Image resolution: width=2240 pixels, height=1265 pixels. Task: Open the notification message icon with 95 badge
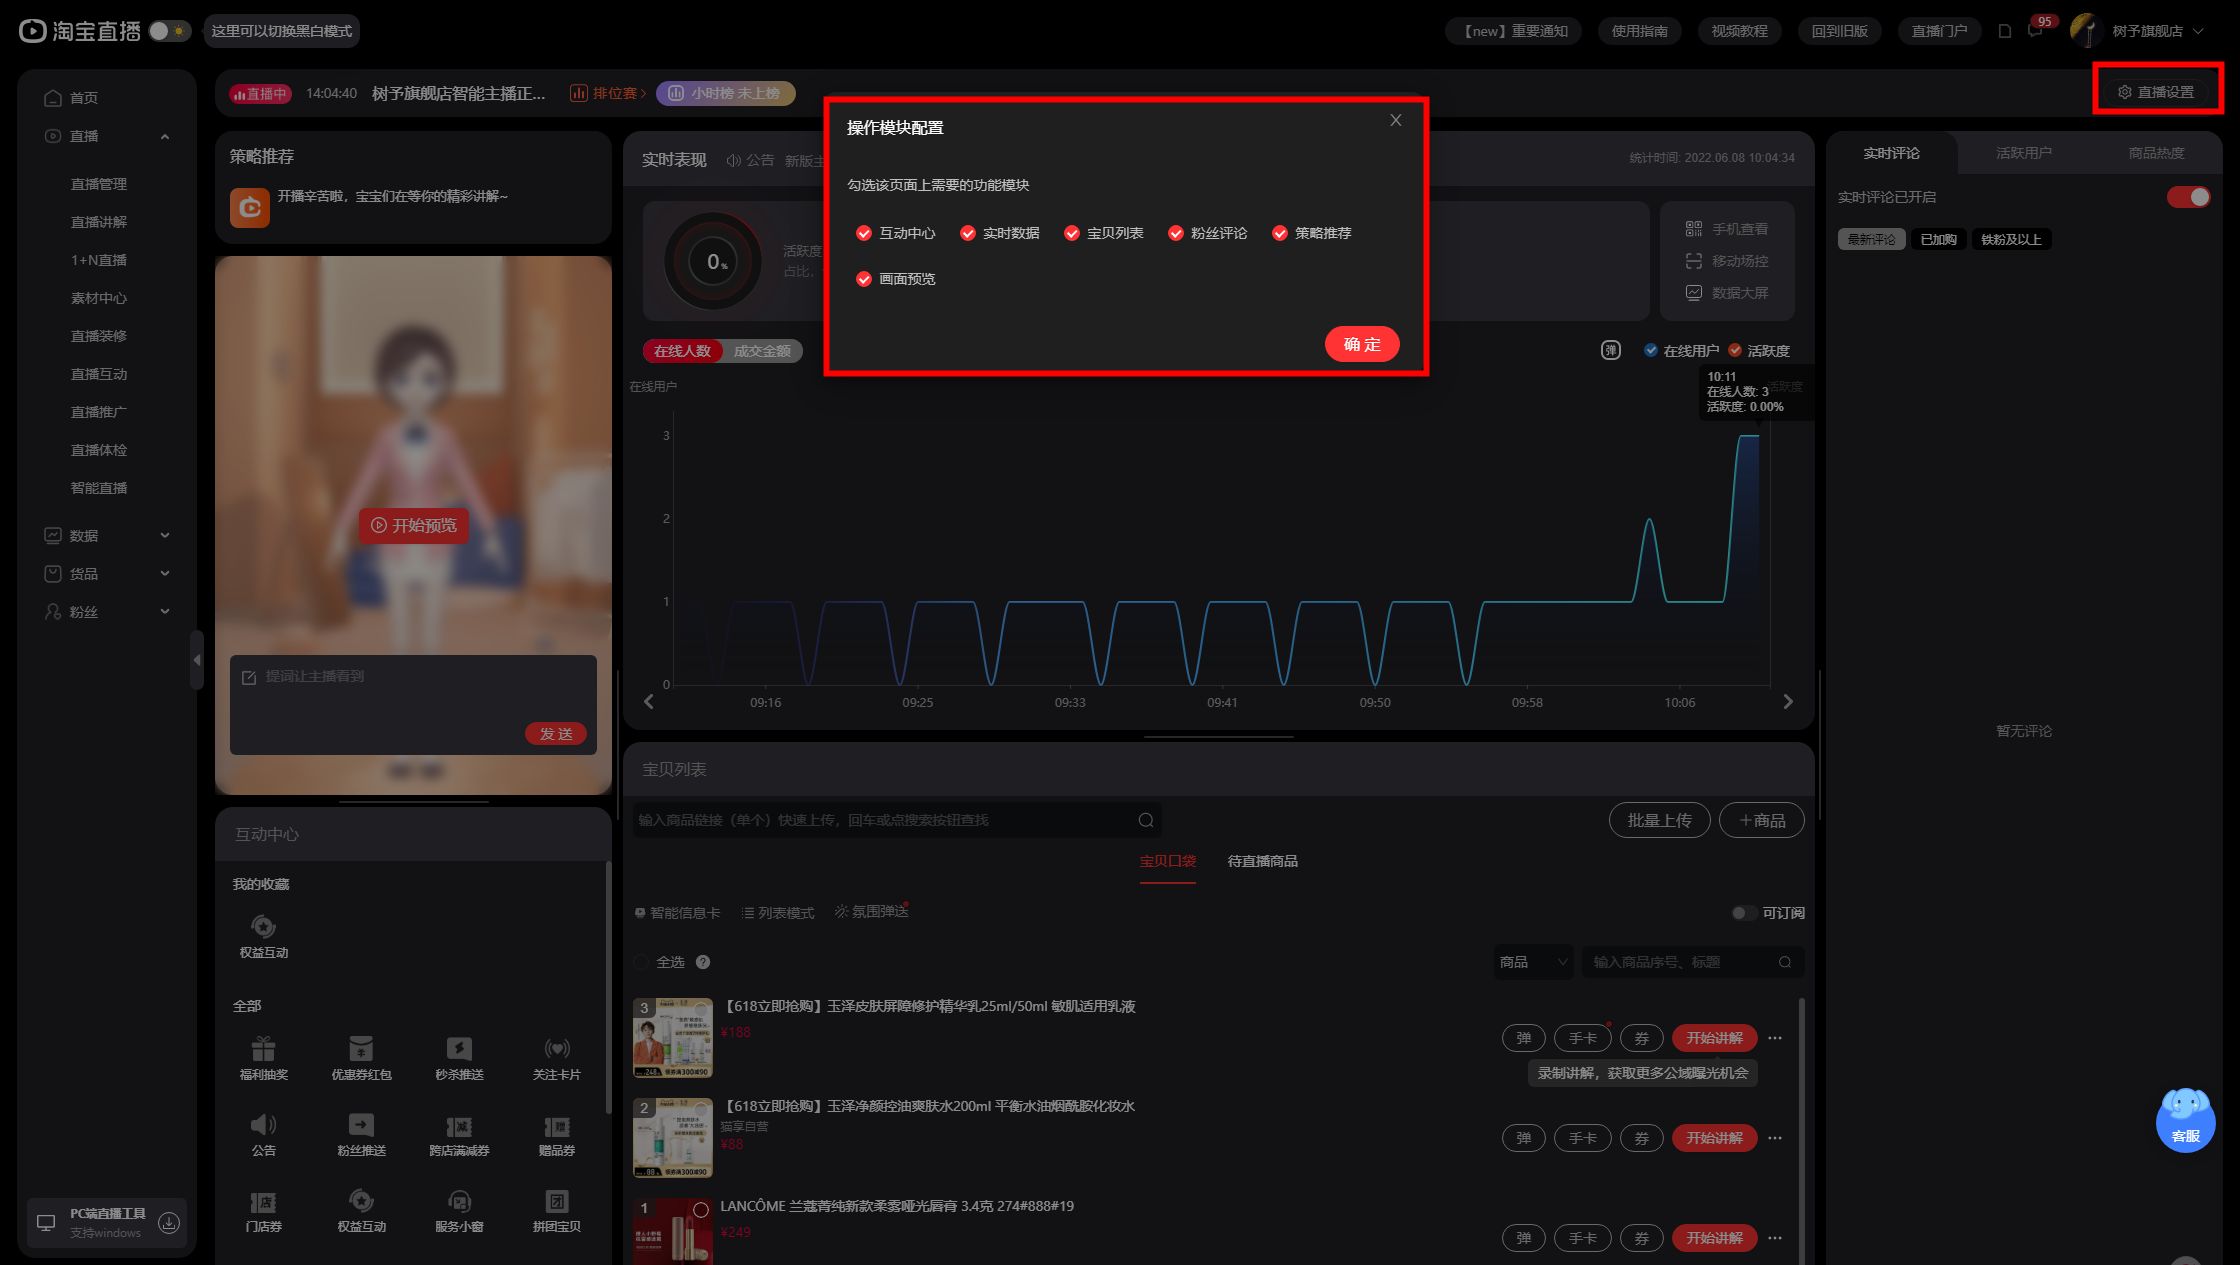tap(2035, 31)
